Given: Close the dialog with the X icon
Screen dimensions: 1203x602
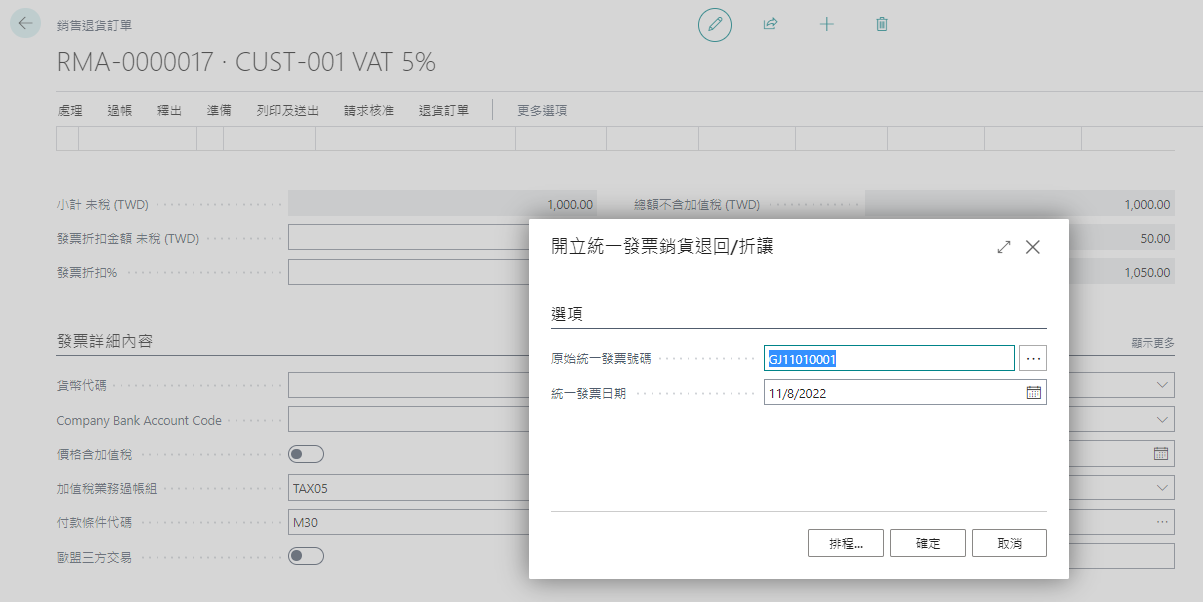Looking at the screenshot, I should click(x=1033, y=247).
